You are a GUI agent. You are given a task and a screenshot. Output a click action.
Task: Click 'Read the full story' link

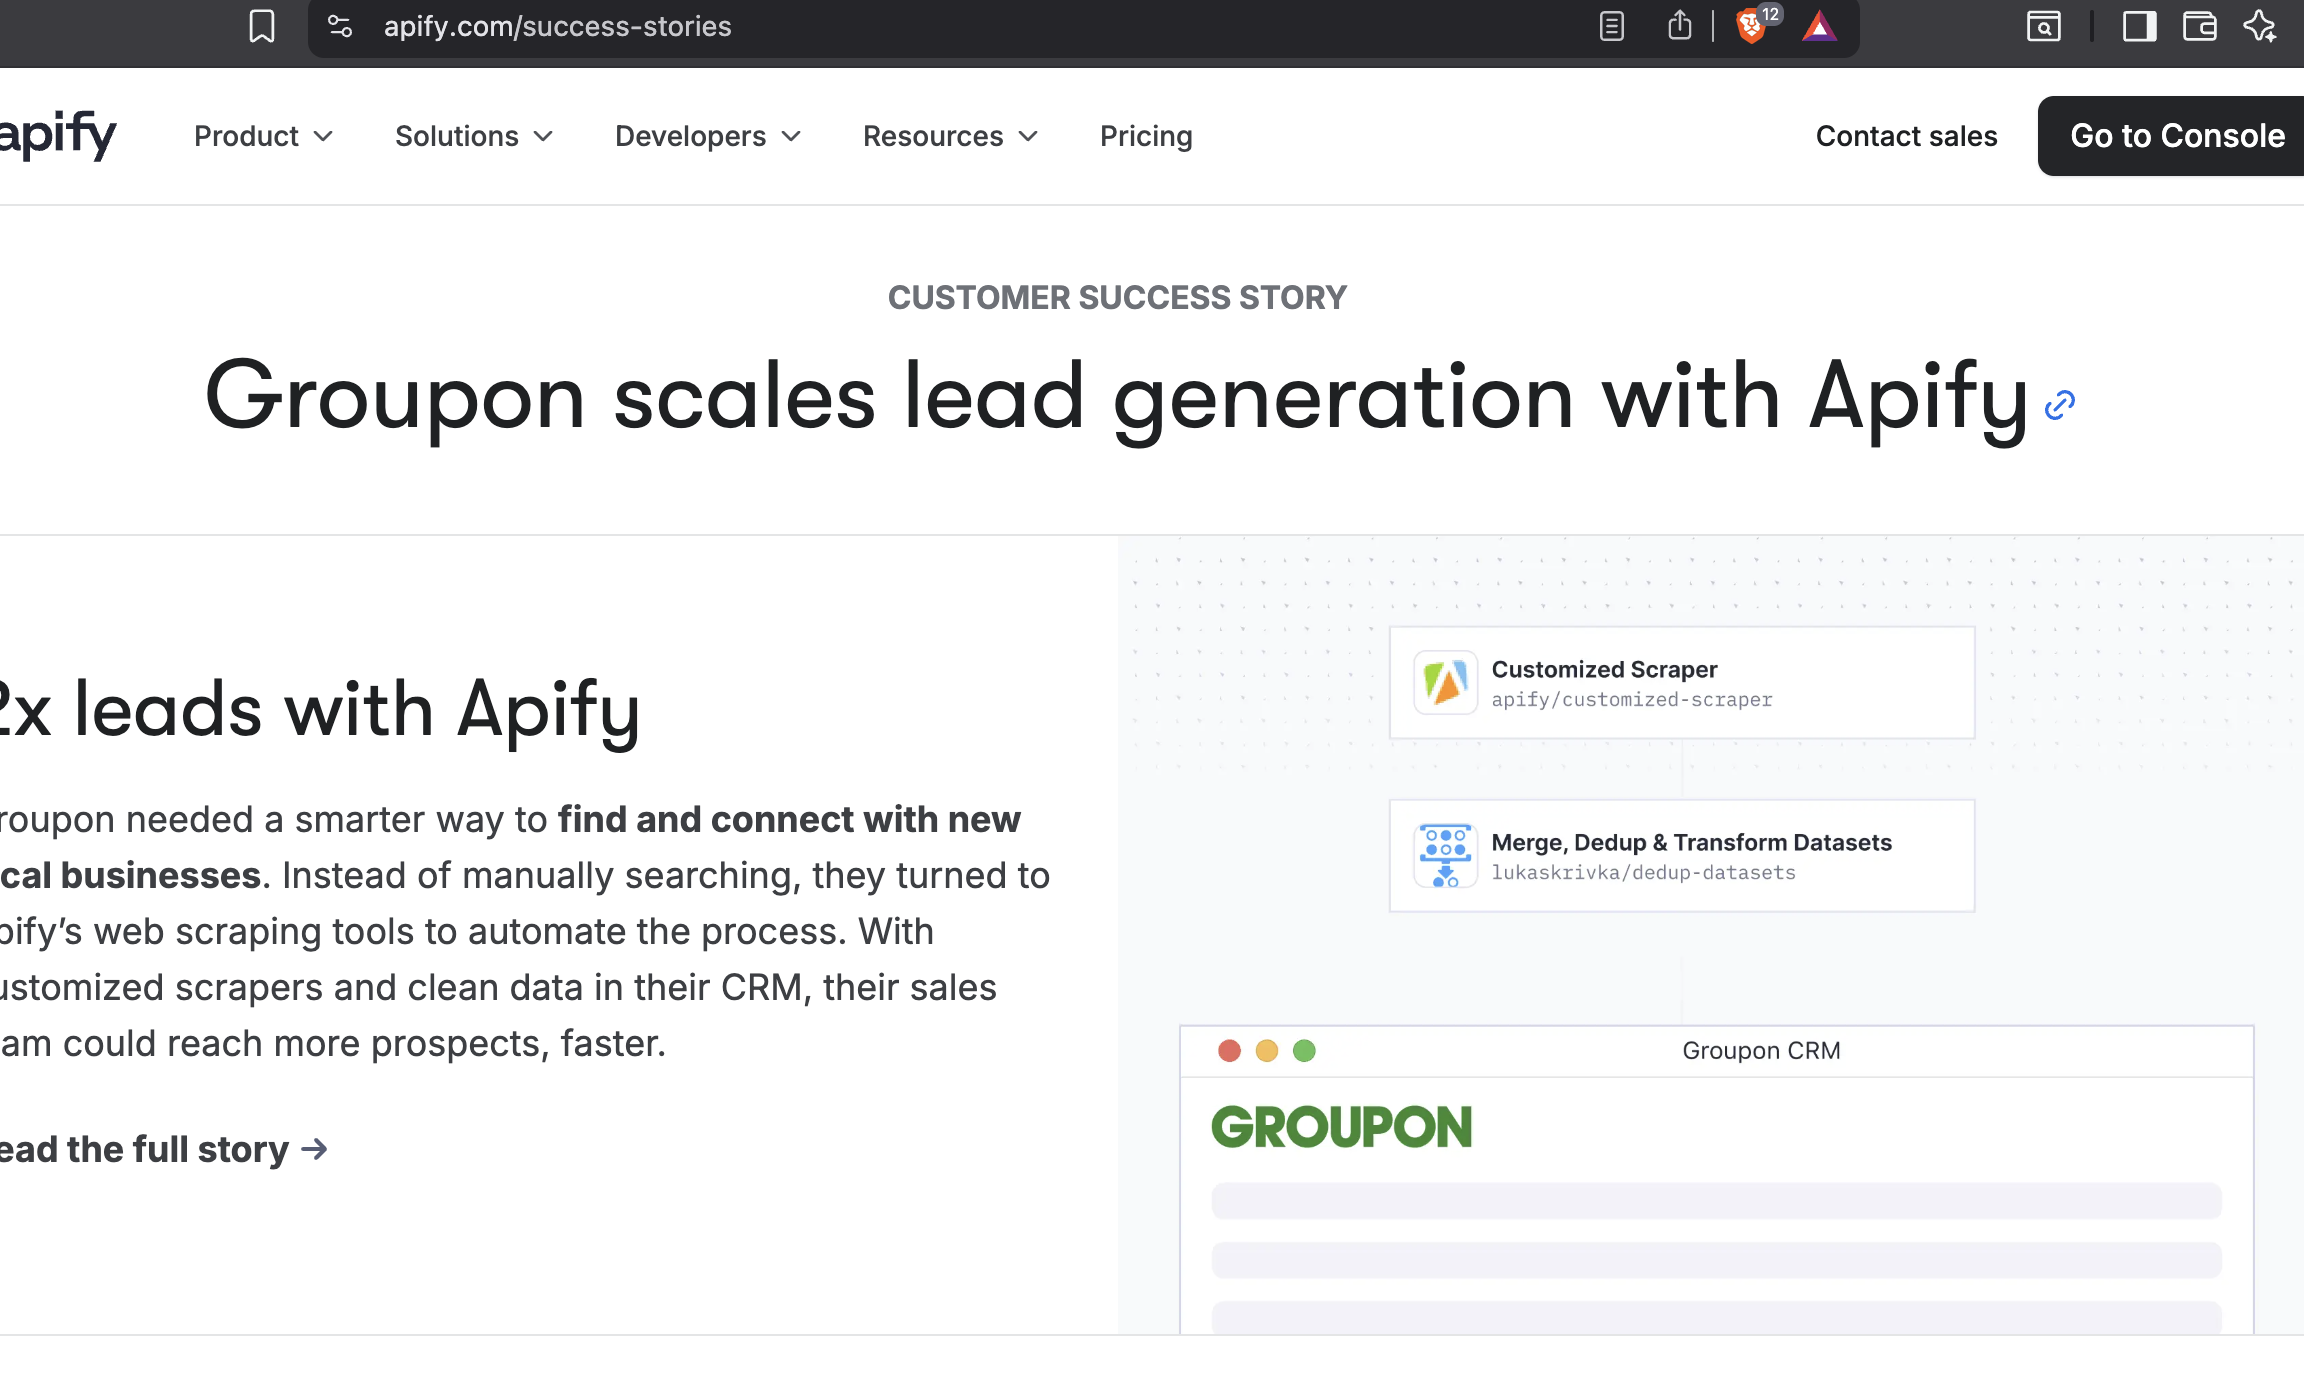point(163,1149)
